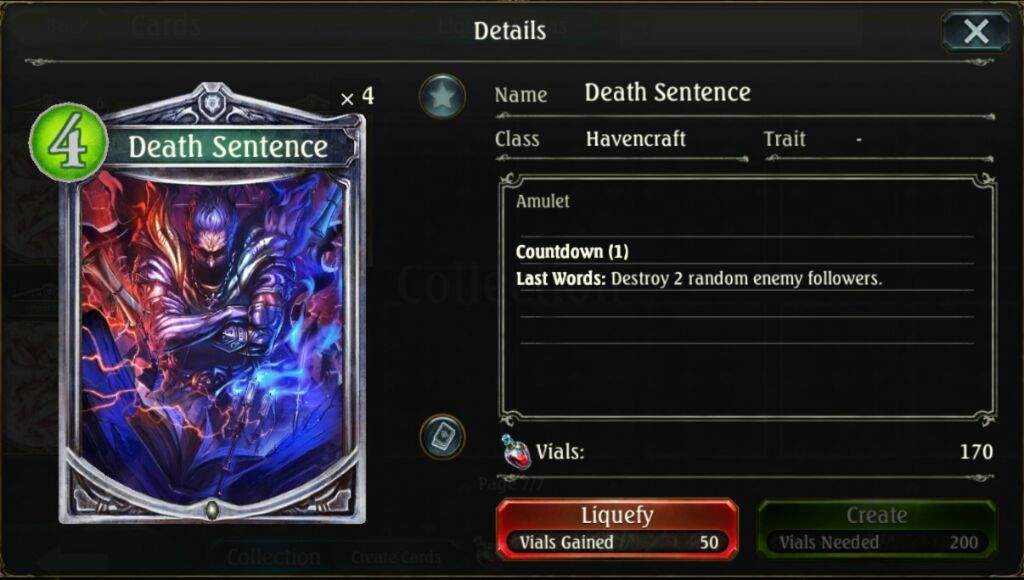Click the 170 vials total amount

point(976,451)
